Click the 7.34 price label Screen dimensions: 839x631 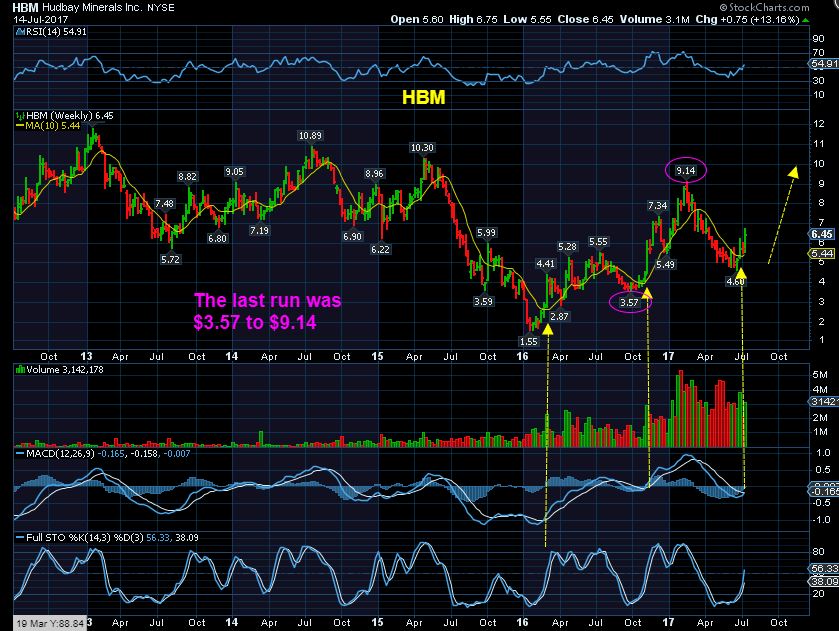tap(658, 206)
